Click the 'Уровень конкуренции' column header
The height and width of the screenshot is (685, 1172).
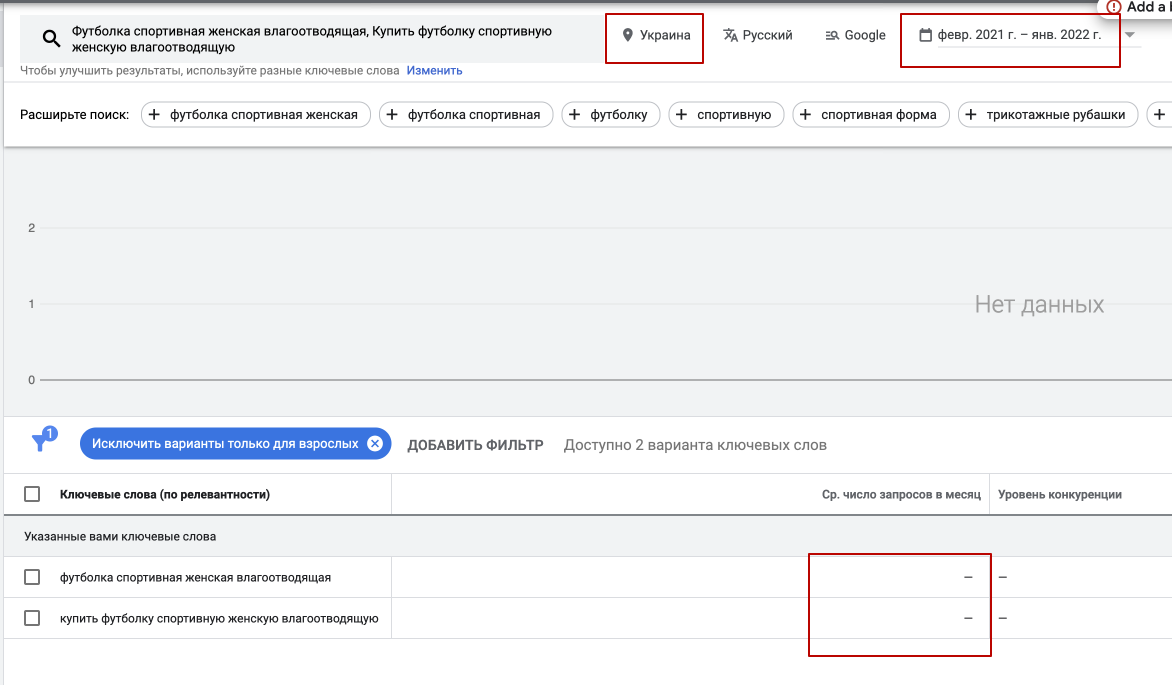[1060, 494]
